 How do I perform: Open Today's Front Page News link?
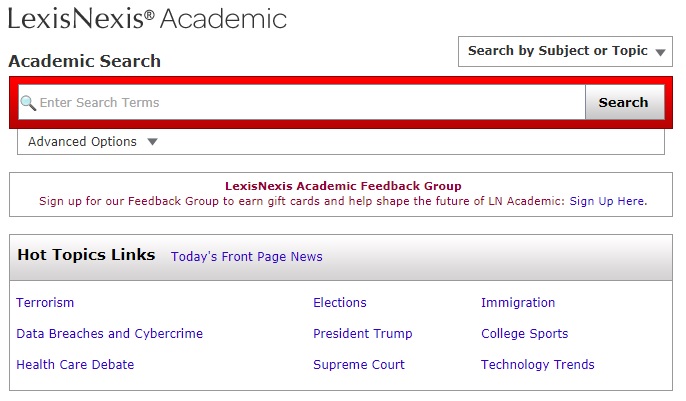click(x=246, y=257)
